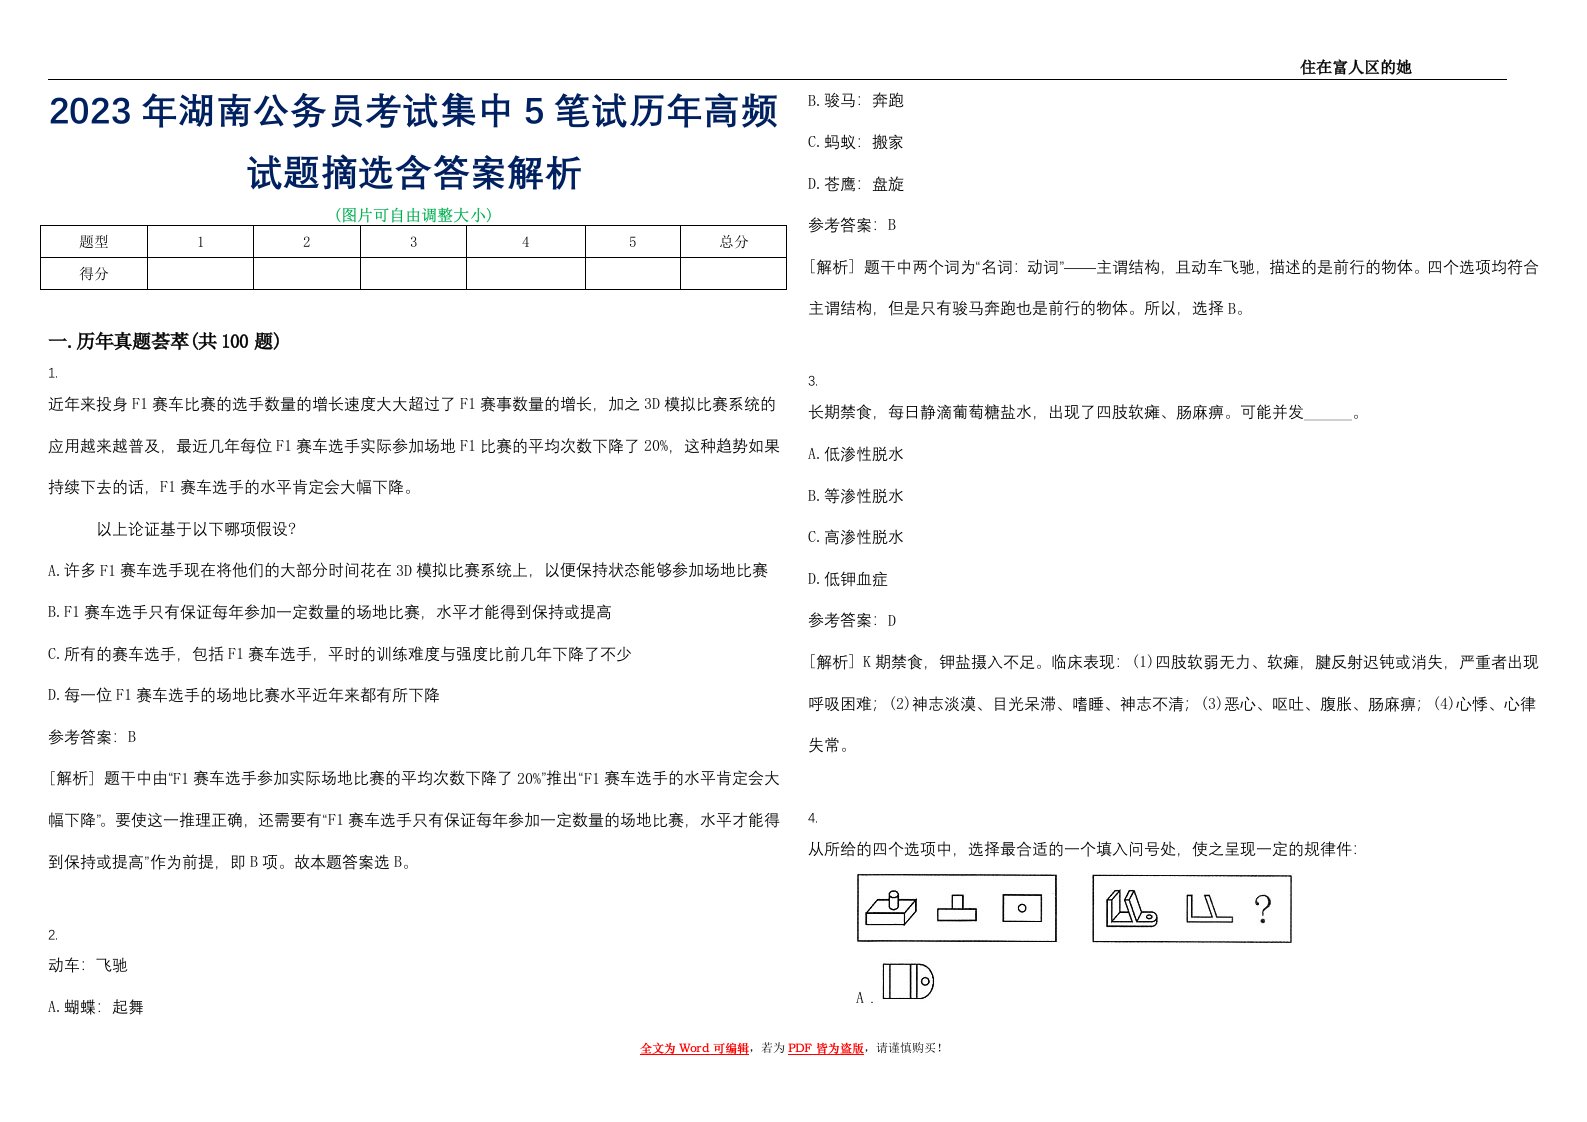Click the 得分 row label cell

click(94, 274)
